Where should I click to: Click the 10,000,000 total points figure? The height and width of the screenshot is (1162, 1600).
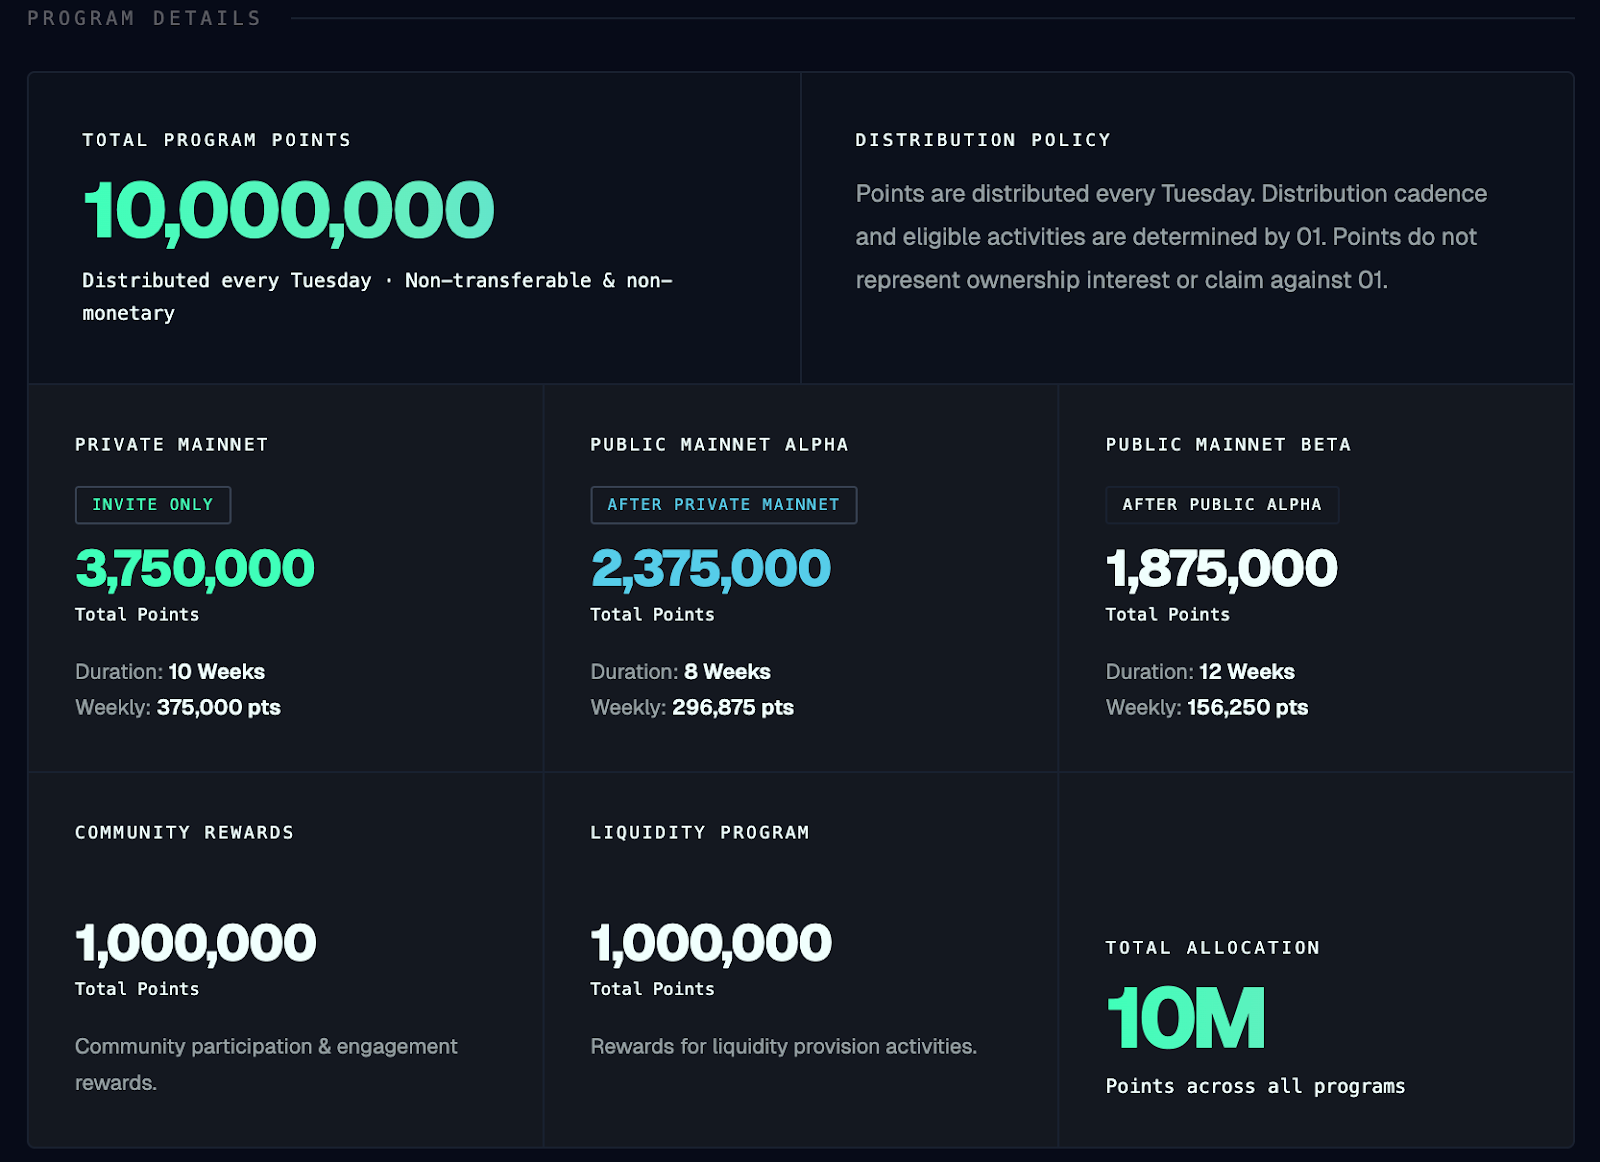click(x=288, y=211)
